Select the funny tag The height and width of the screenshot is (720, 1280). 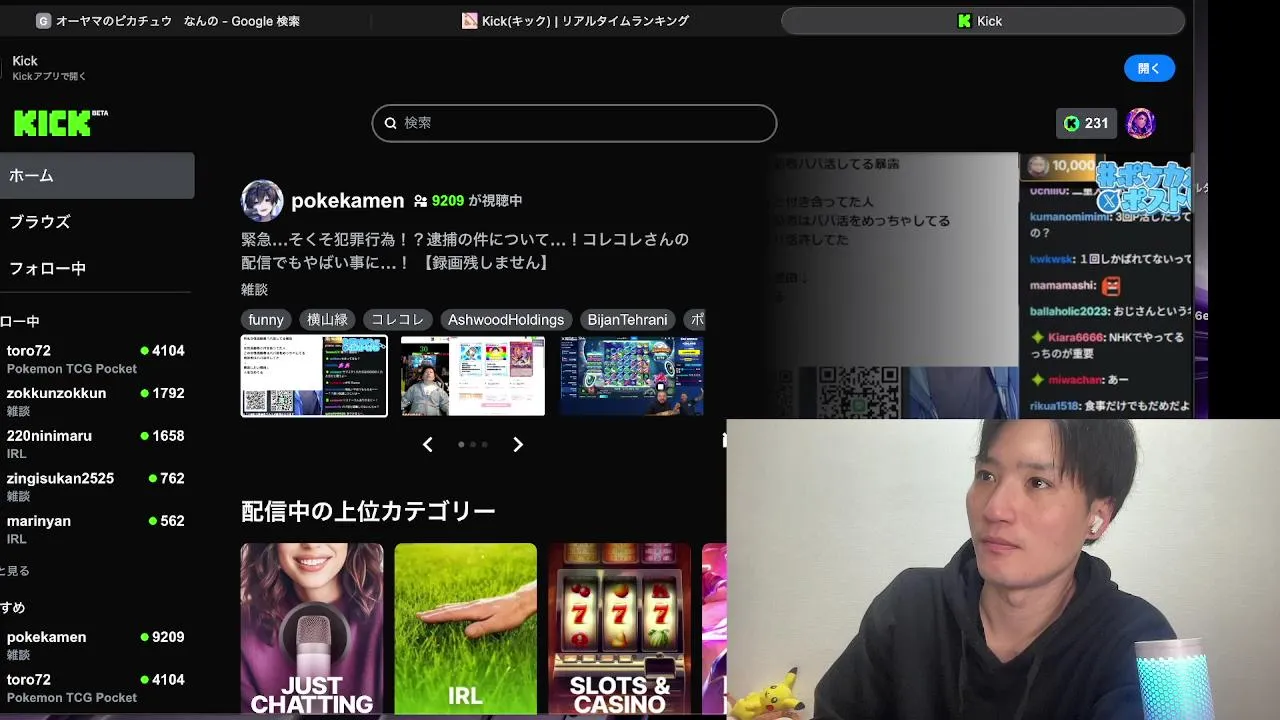click(x=266, y=320)
